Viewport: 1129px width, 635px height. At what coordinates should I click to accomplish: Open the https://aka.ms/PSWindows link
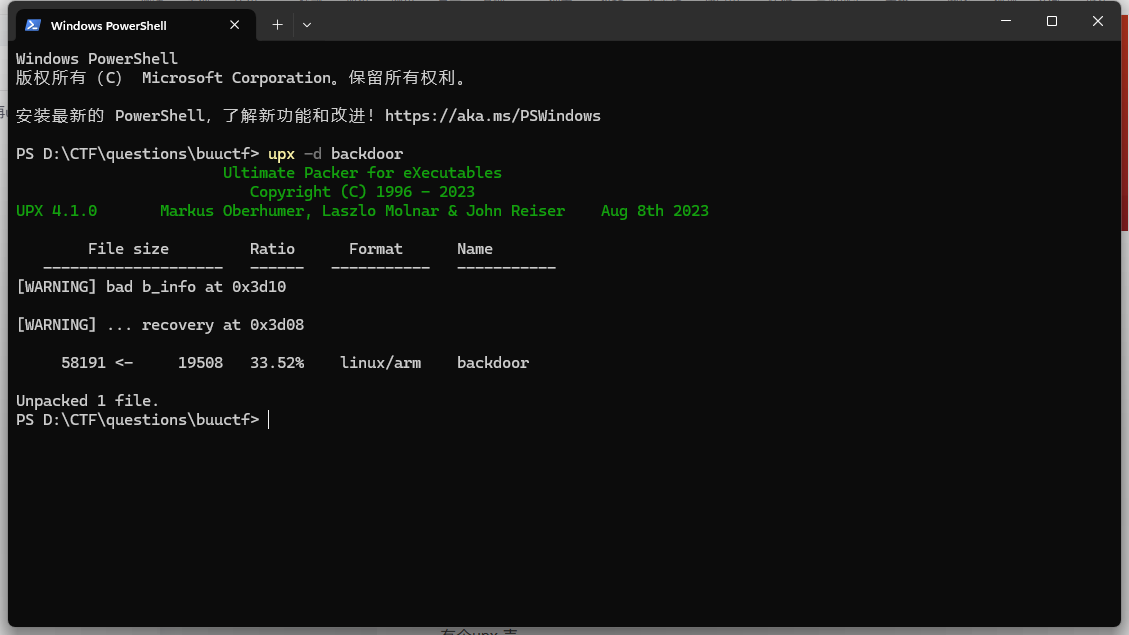(492, 116)
